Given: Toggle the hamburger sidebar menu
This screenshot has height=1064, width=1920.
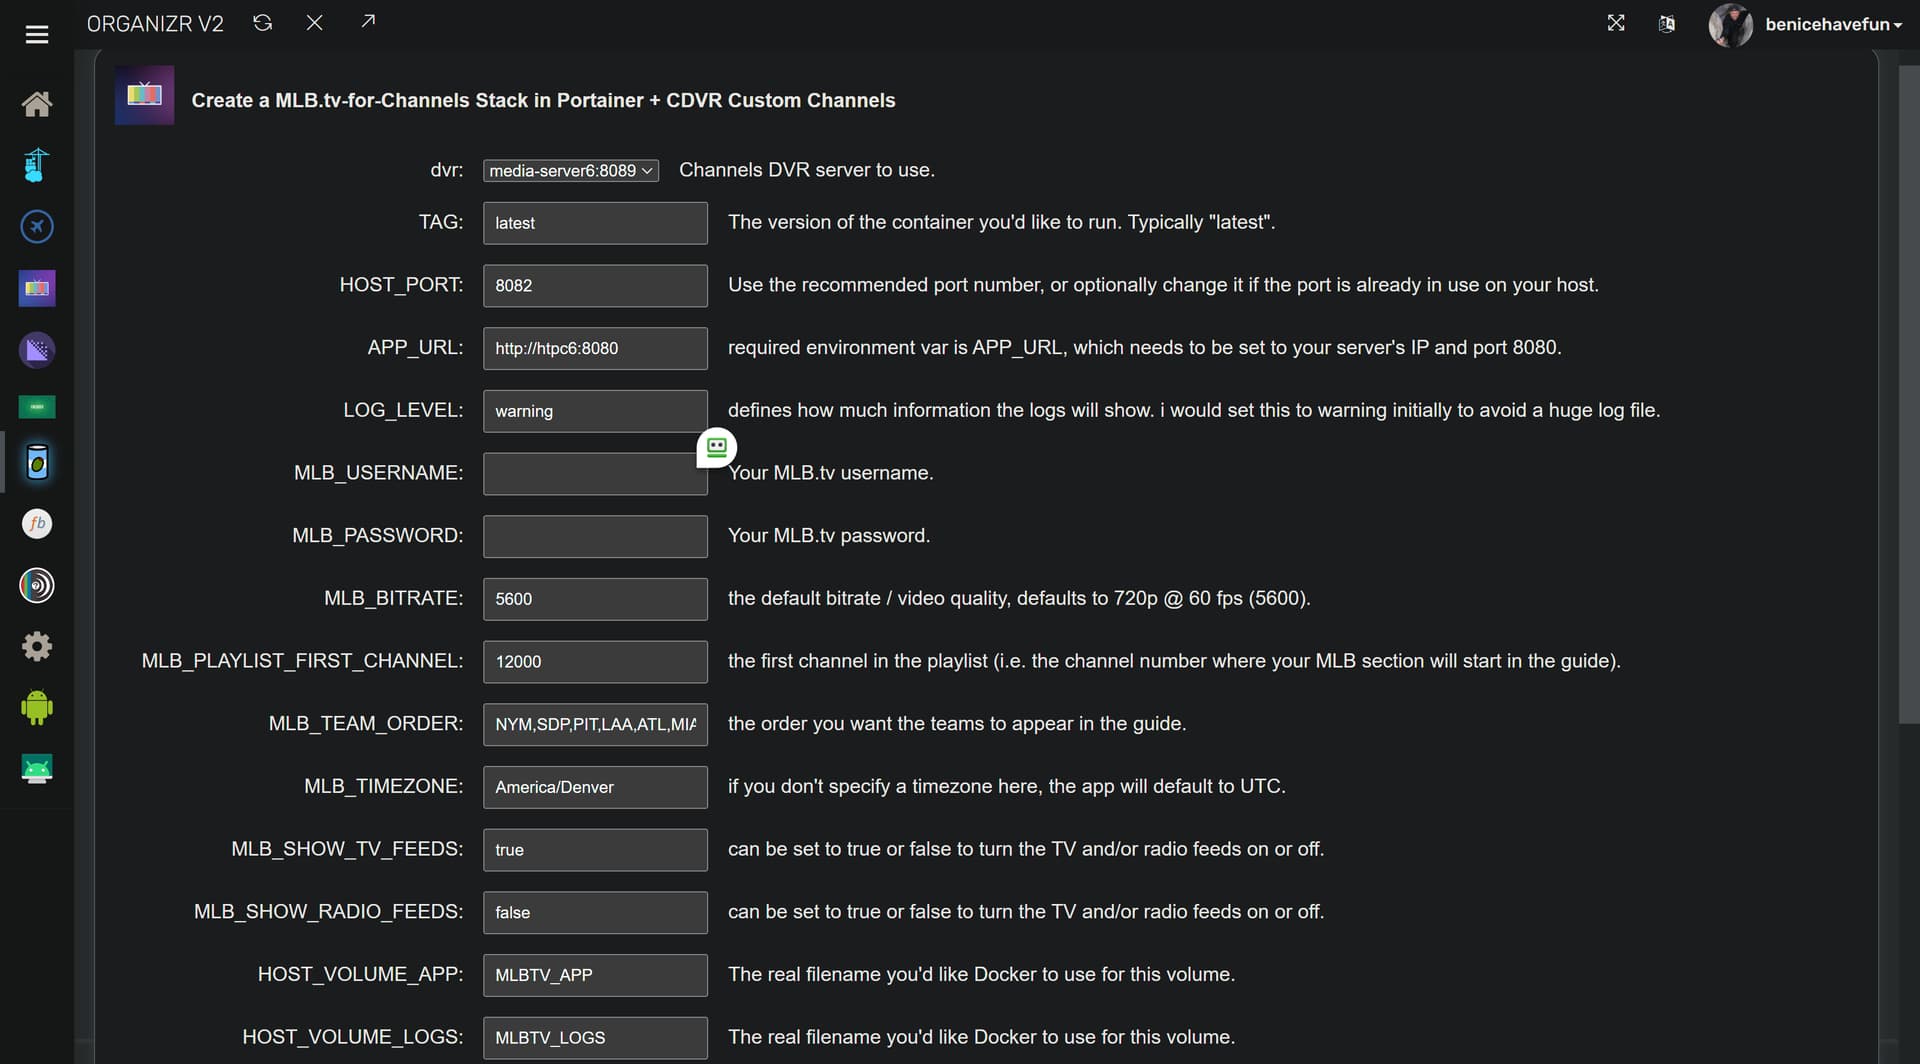Looking at the screenshot, I should [37, 35].
